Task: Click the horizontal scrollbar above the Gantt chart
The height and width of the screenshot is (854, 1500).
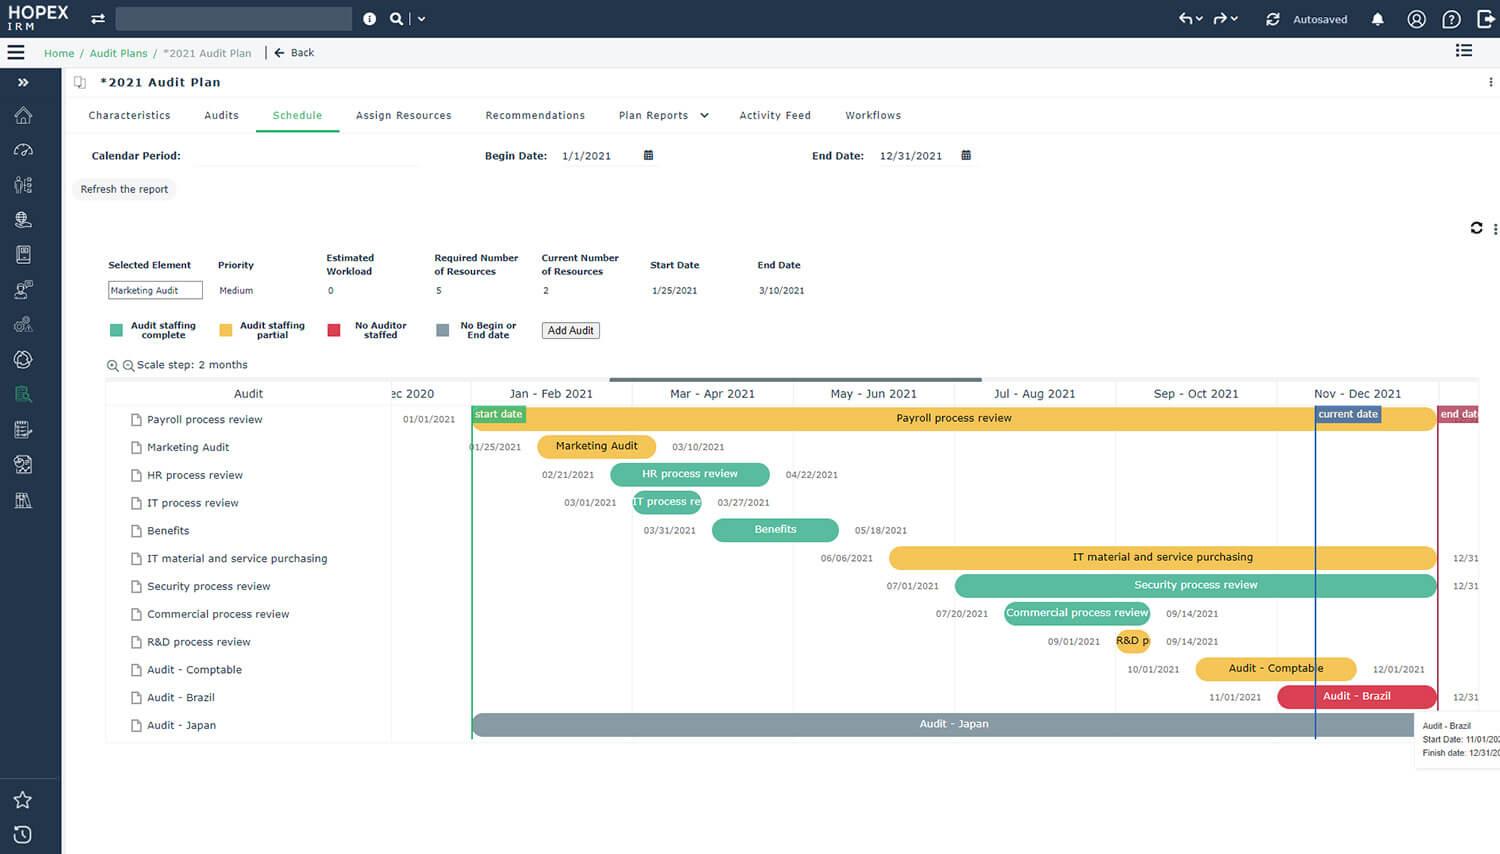Action: [795, 380]
